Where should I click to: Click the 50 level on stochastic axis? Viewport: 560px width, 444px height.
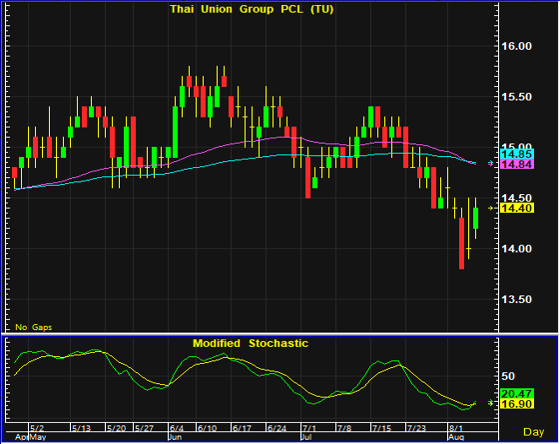(x=508, y=376)
